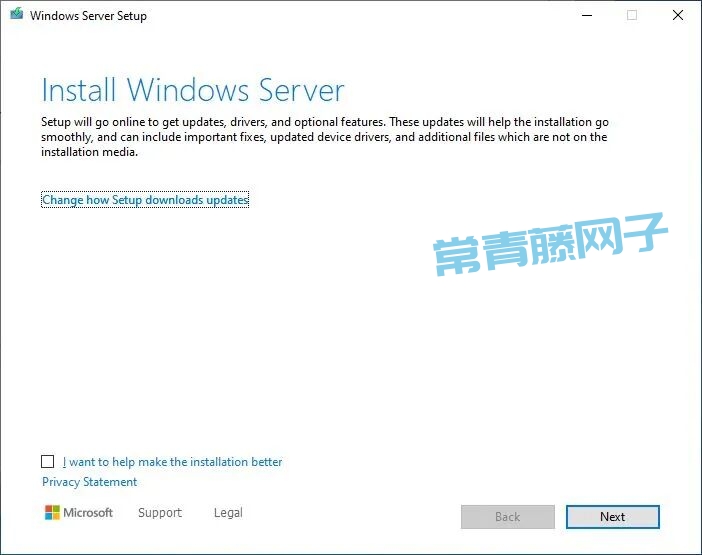Click the "installation media." text line

89,153
